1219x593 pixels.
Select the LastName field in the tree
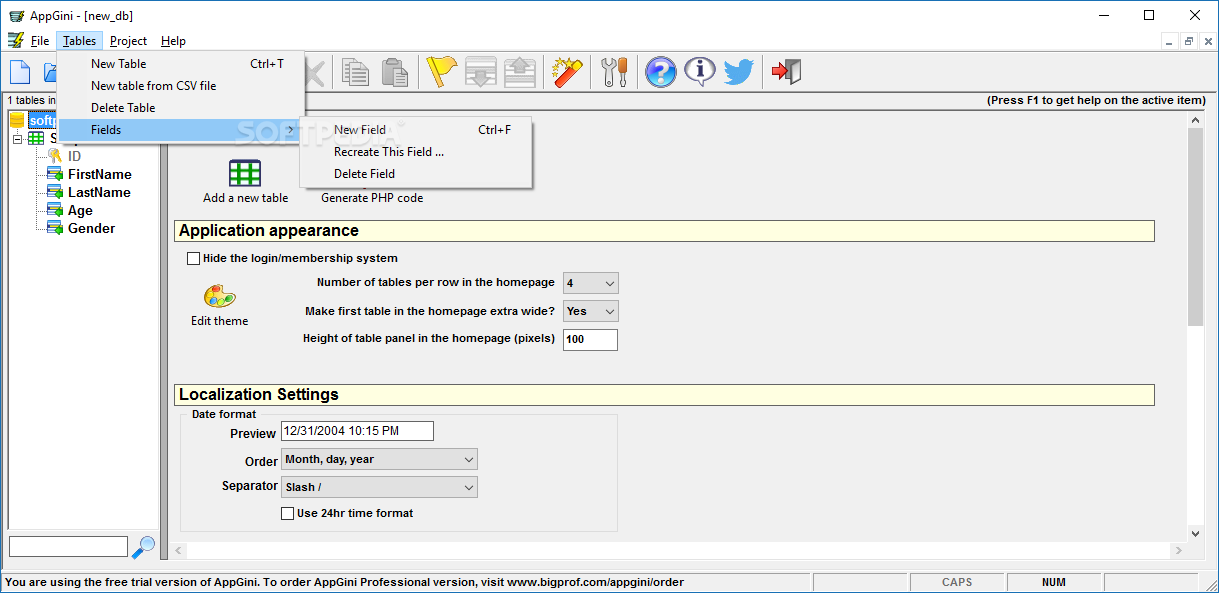coord(99,192)
